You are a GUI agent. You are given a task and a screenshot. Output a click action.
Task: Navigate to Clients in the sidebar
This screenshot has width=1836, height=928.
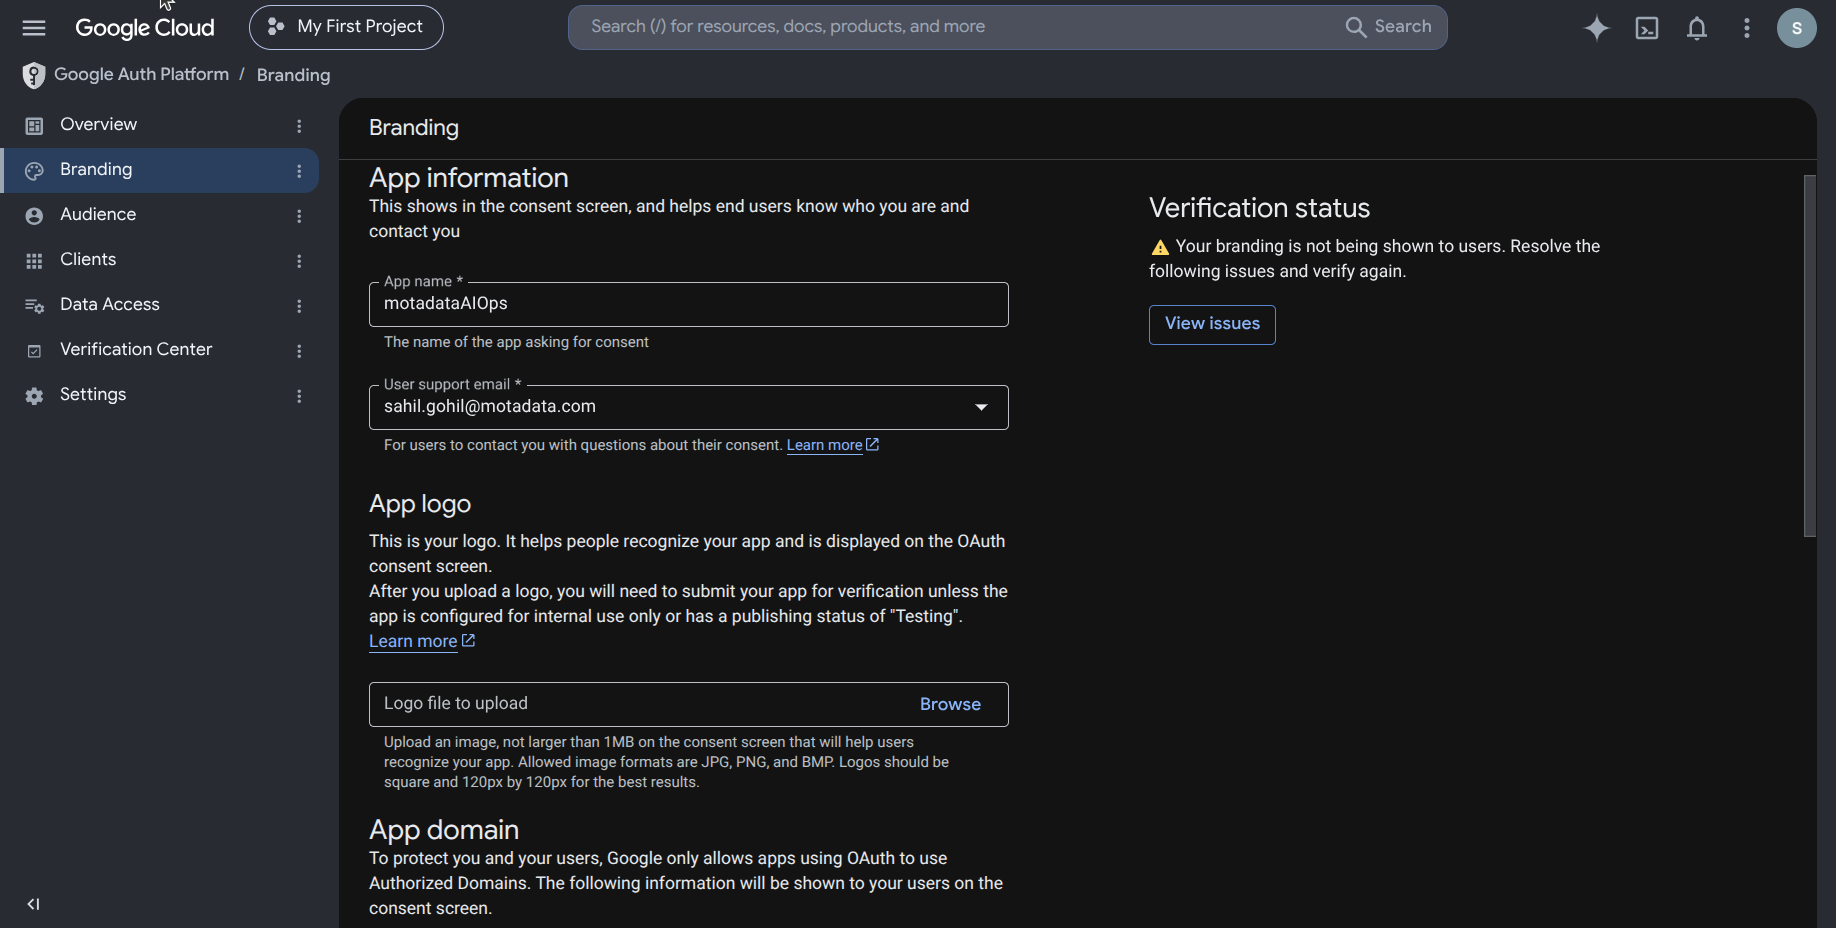click(88, 259)
